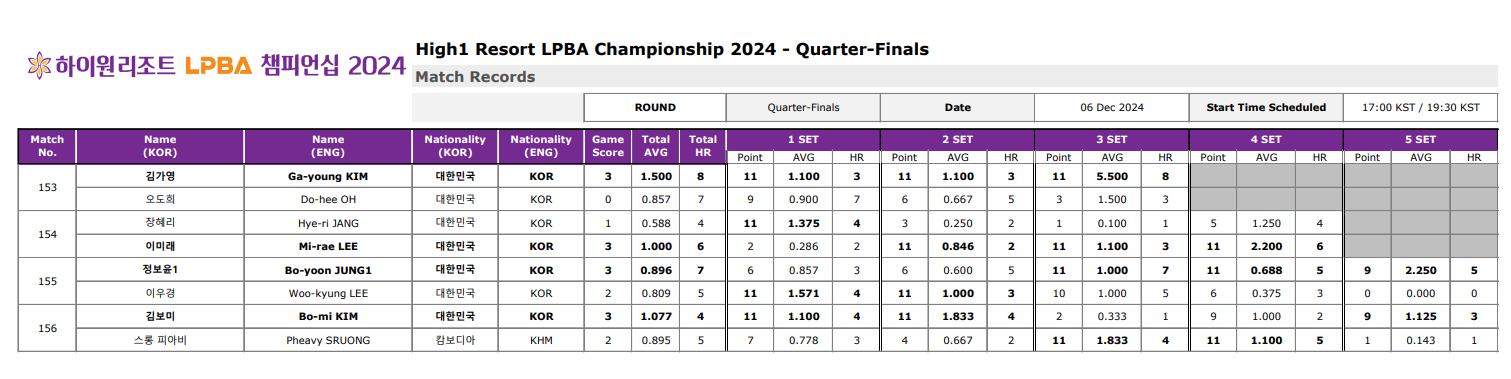The height and width of the screenshot is (379, 1511).
Task: Click the Quarter-Finals round value cell
Action: (x=803, y=107)
